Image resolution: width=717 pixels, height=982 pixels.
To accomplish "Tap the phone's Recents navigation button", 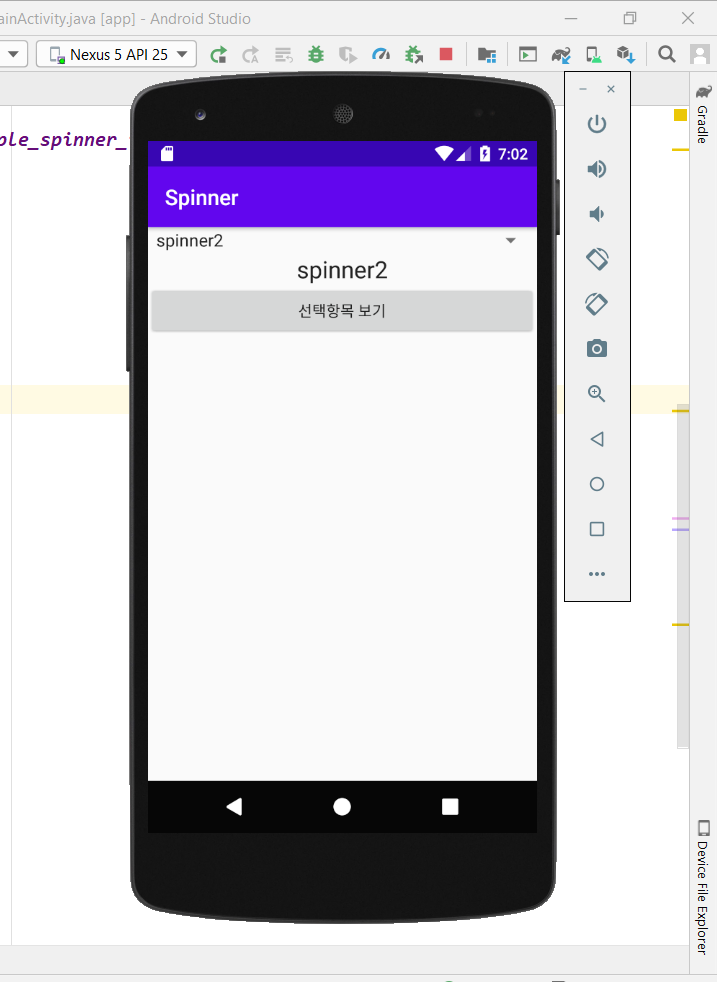I will (450, 807).
